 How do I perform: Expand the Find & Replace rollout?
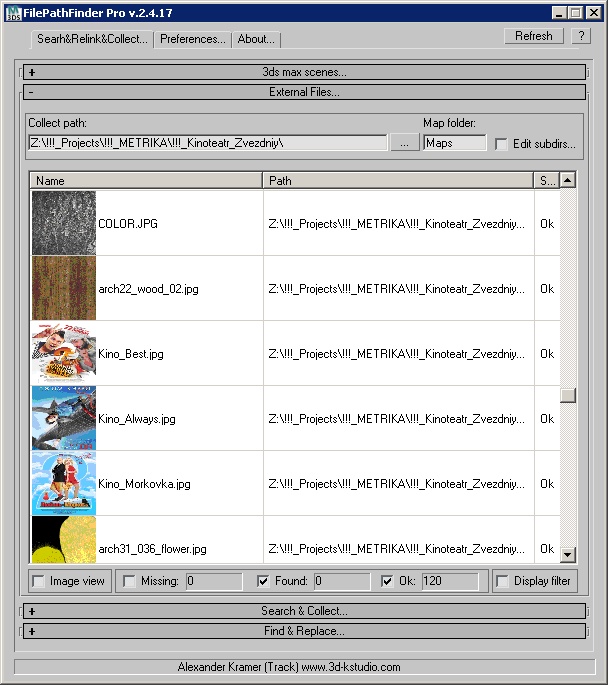[306, 631]
